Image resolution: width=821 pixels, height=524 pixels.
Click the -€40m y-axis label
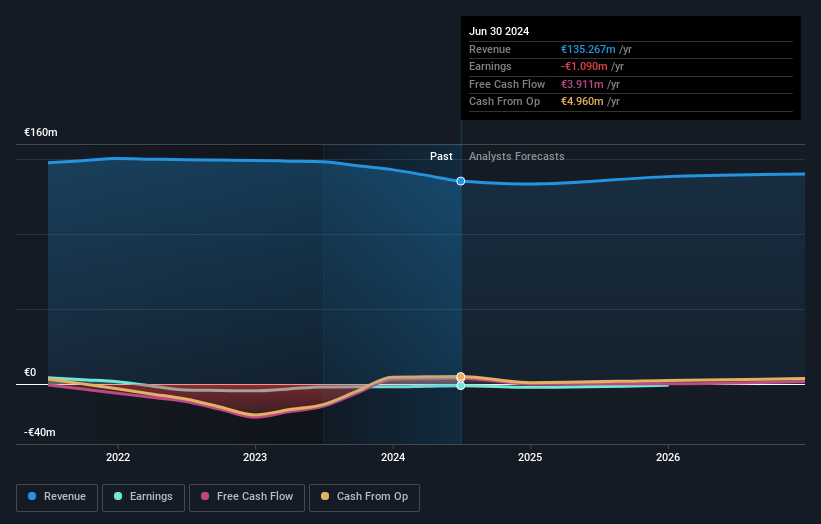coord(40,432)
